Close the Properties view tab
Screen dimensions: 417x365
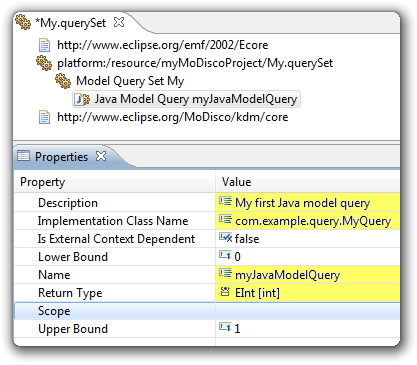click(x=101, y=156)
